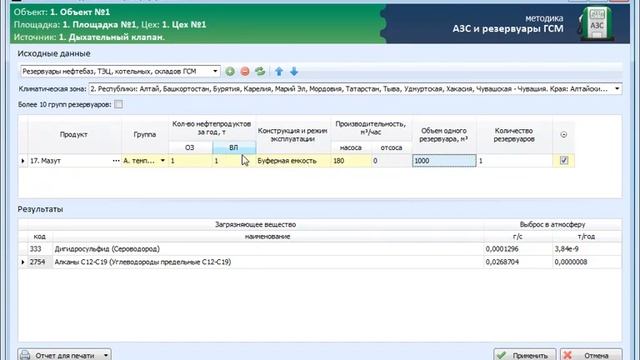Click the printer icon on Отчет для печати
Viewport: 640px width, 360px height.
[25, 355]
